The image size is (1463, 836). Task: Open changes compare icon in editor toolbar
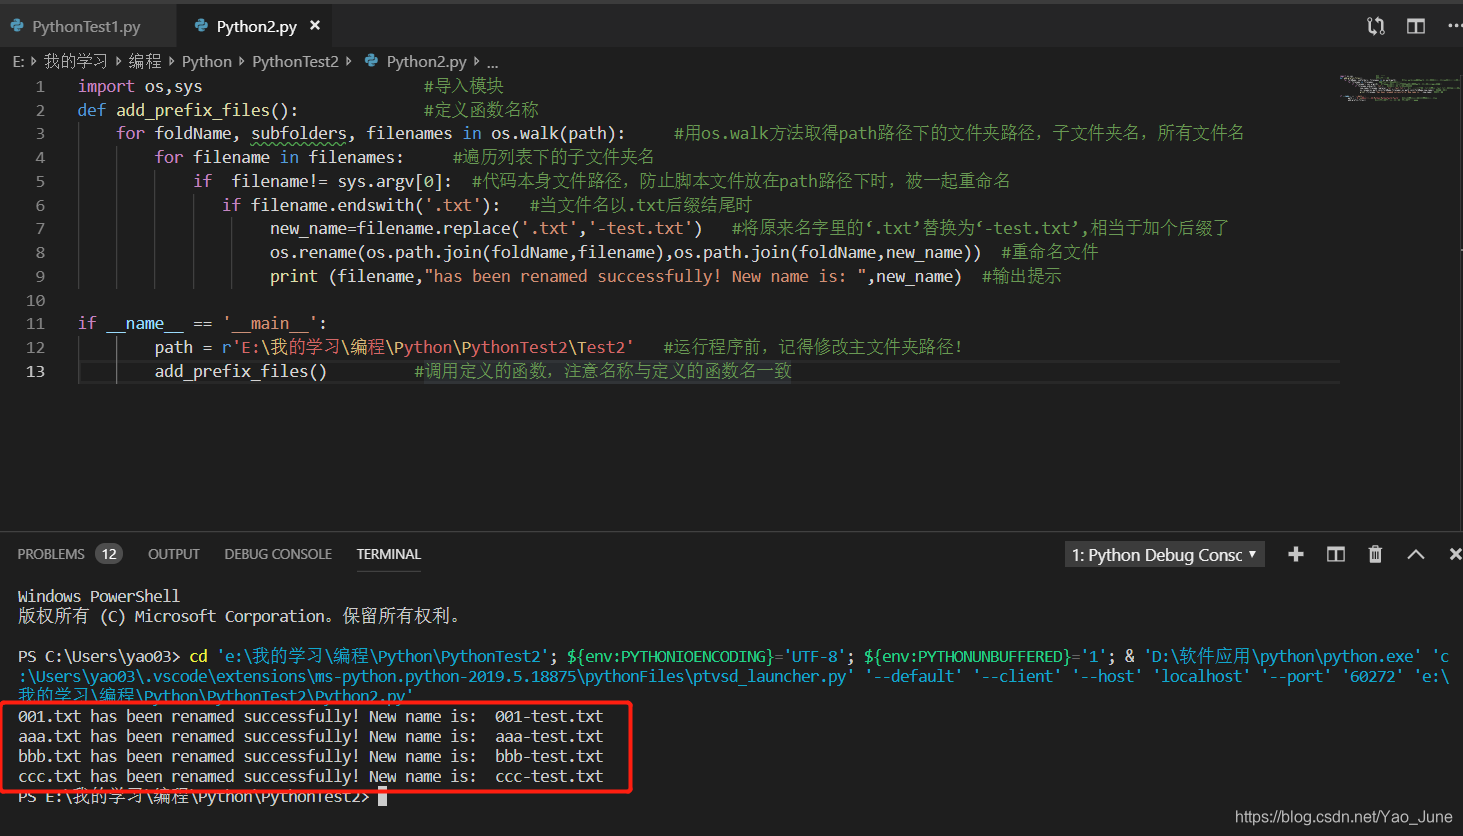tap(1376, 26)
